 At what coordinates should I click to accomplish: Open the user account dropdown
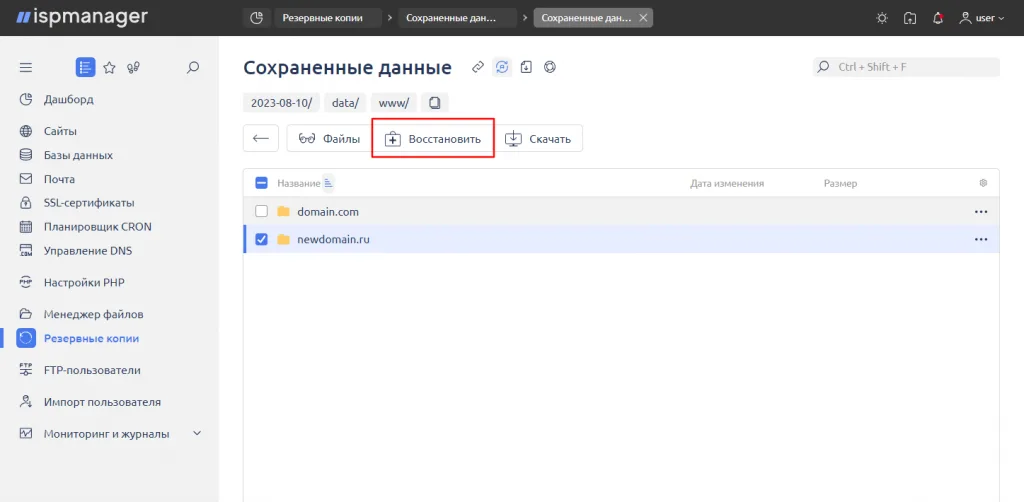(x=982, y=18)
